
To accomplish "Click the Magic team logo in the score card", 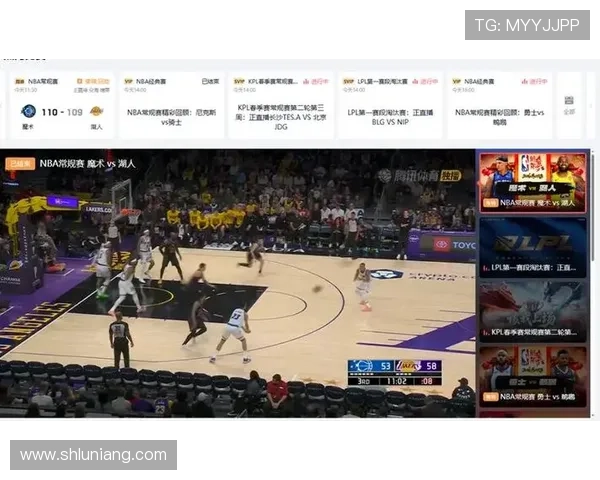I will [28, 111].
